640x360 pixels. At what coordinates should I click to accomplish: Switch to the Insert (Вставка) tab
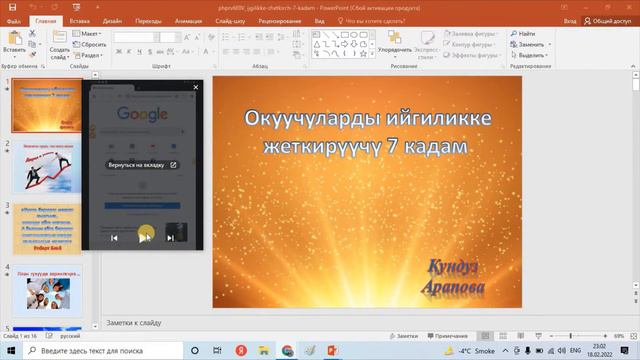coord(80,21)
